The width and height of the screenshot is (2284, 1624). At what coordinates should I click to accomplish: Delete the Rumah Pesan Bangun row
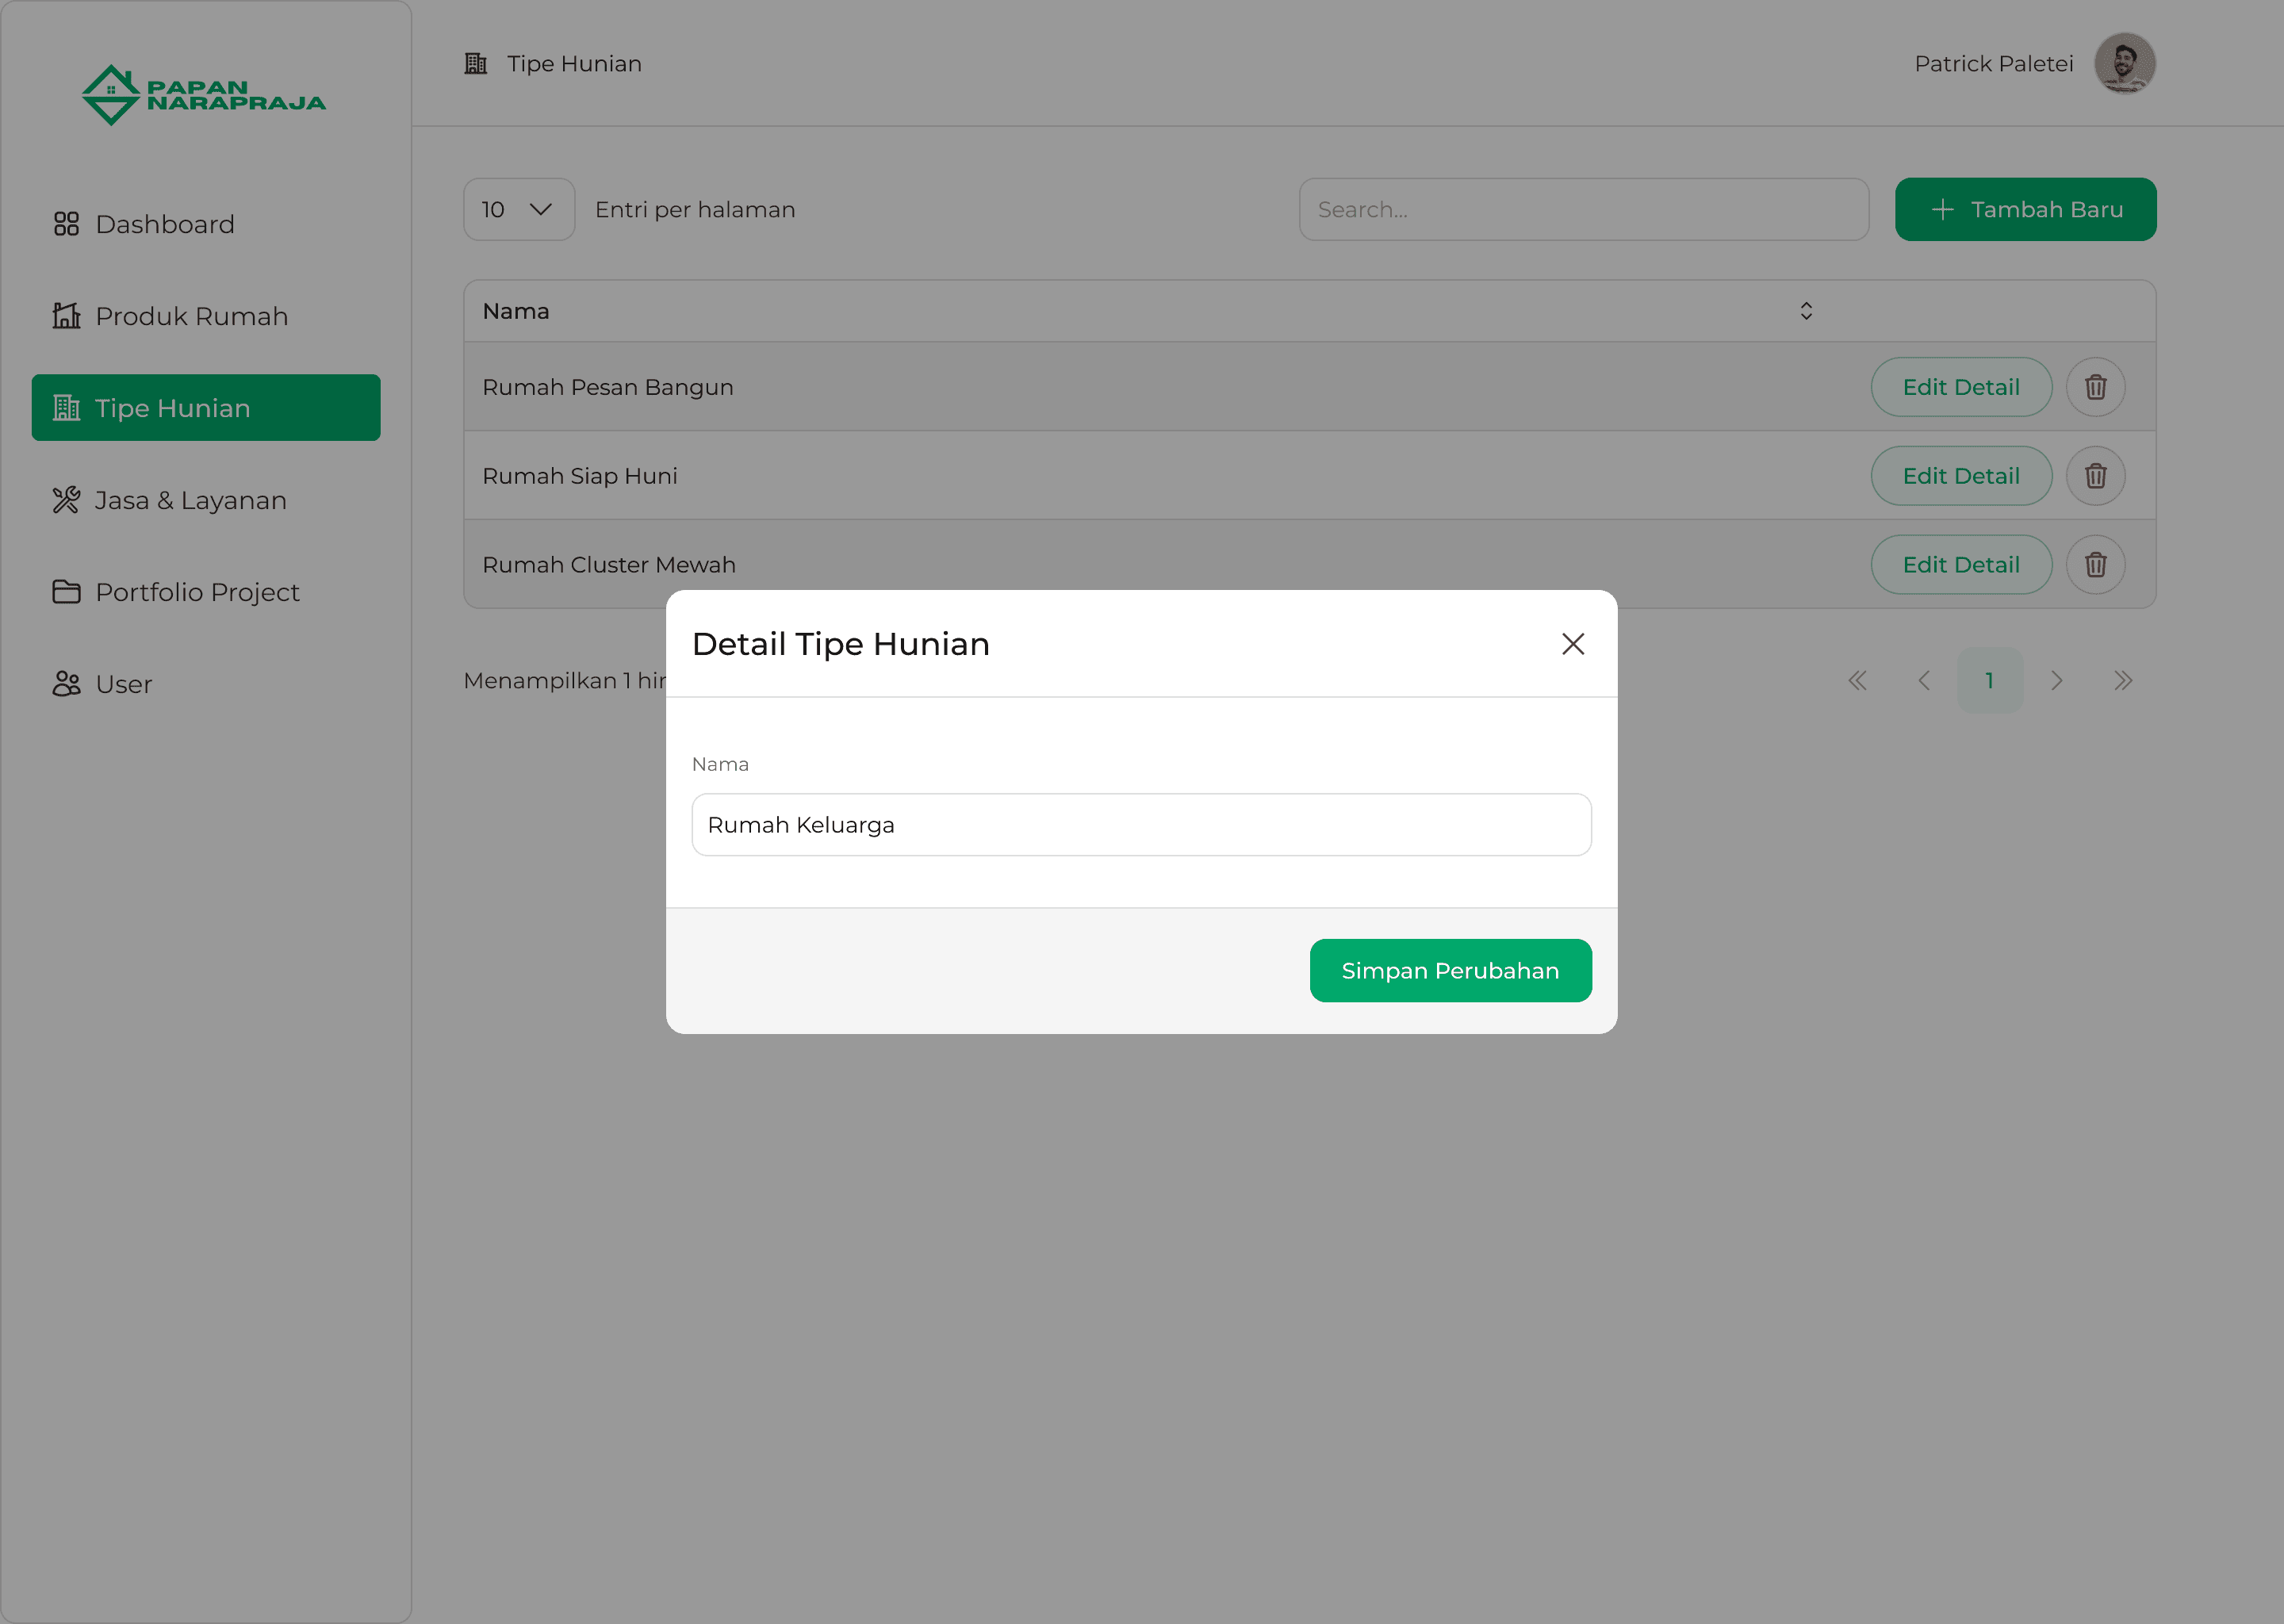[2095, 387]
